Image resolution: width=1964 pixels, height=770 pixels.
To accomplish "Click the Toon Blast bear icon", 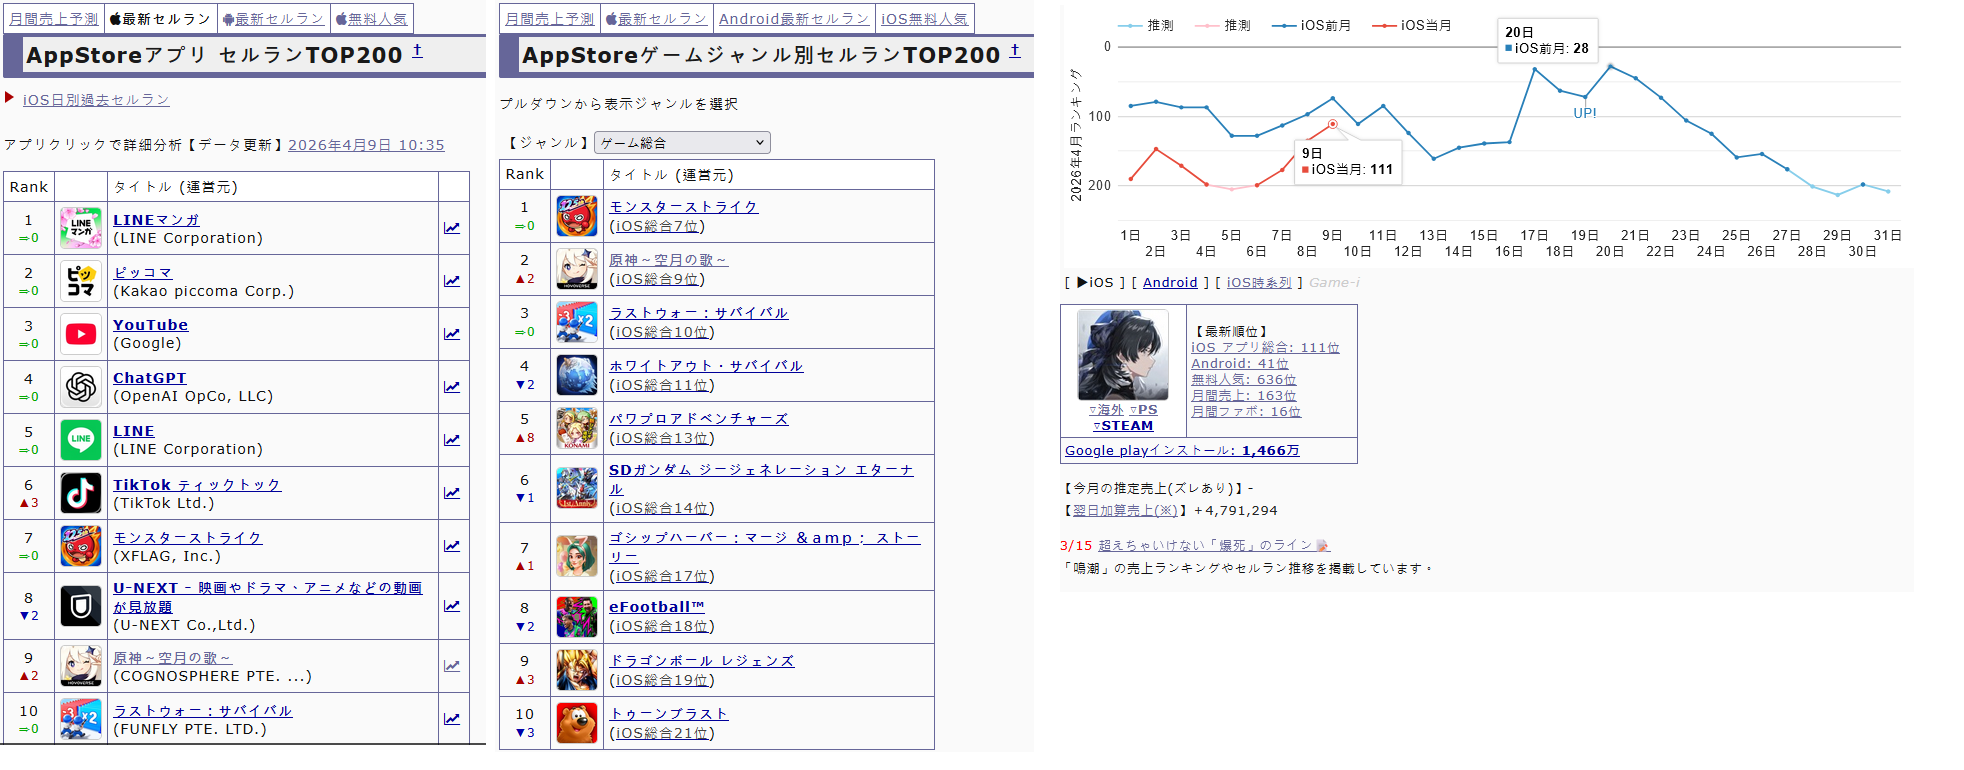I will (577, 723).
